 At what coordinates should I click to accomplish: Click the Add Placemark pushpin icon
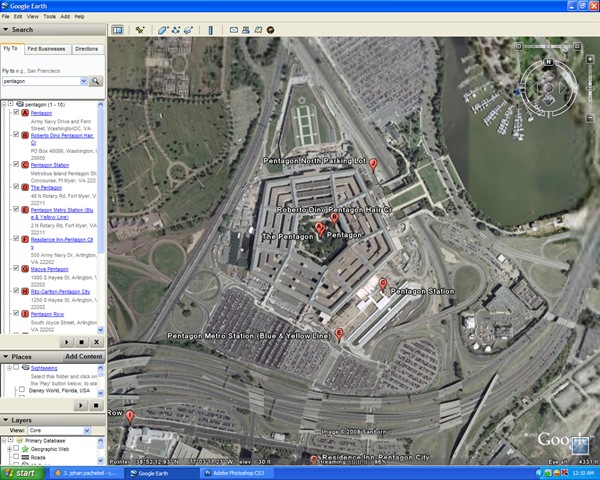(x=140, y=30)
